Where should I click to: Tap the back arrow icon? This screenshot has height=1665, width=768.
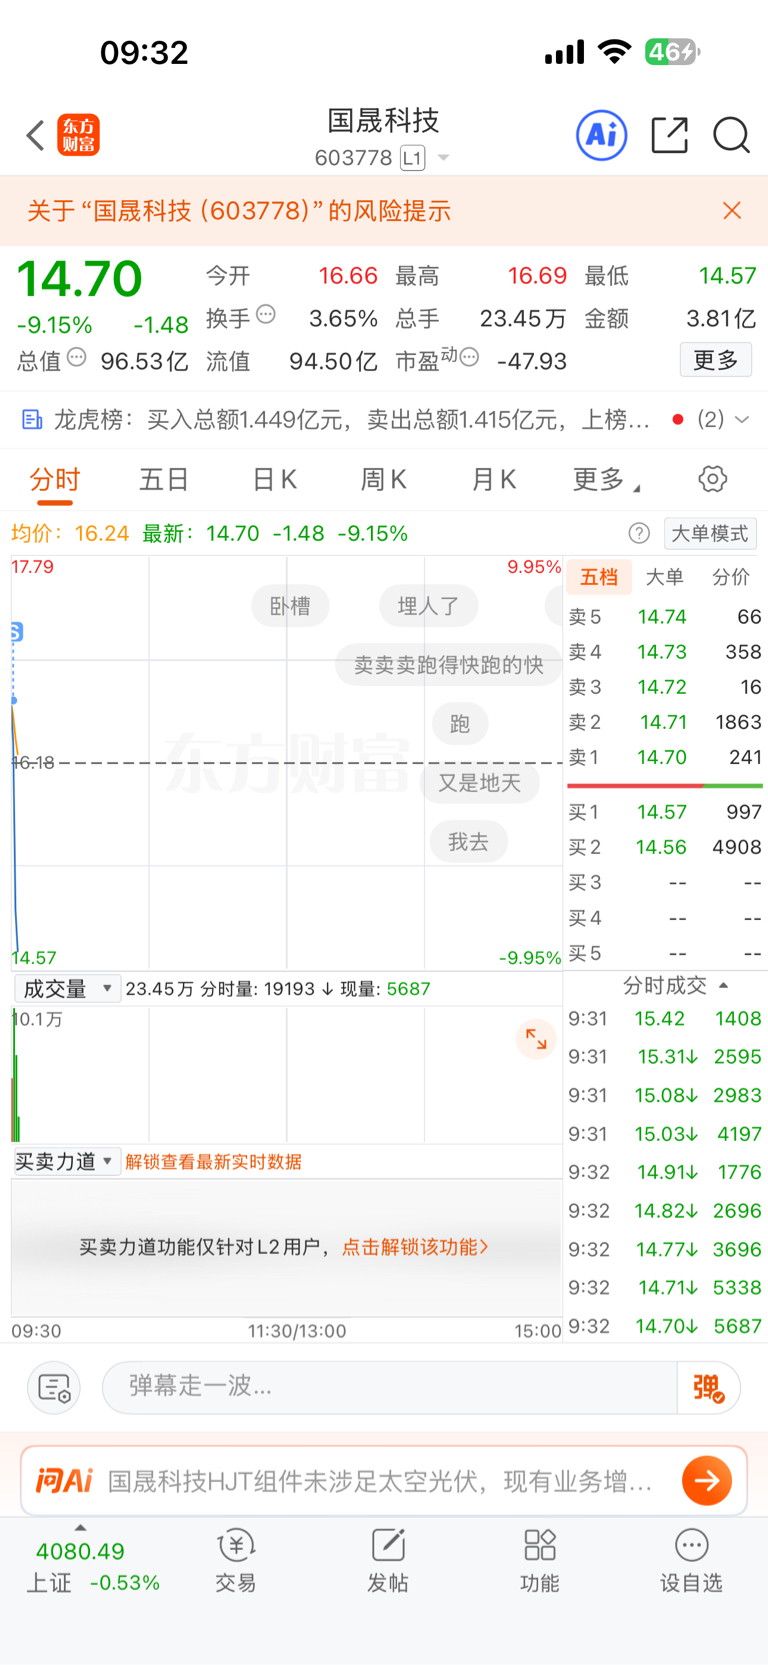[35, 135]
